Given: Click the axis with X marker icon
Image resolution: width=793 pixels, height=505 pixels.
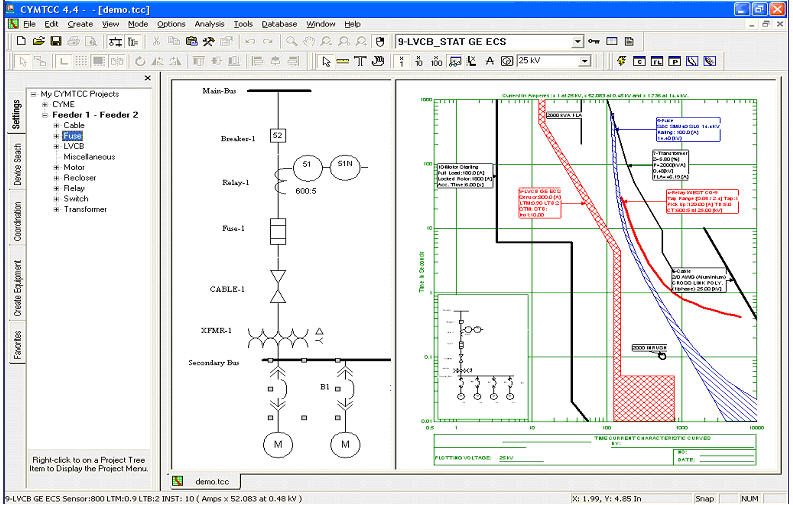Looking at the screenshot, I should [x=471, y=62].
